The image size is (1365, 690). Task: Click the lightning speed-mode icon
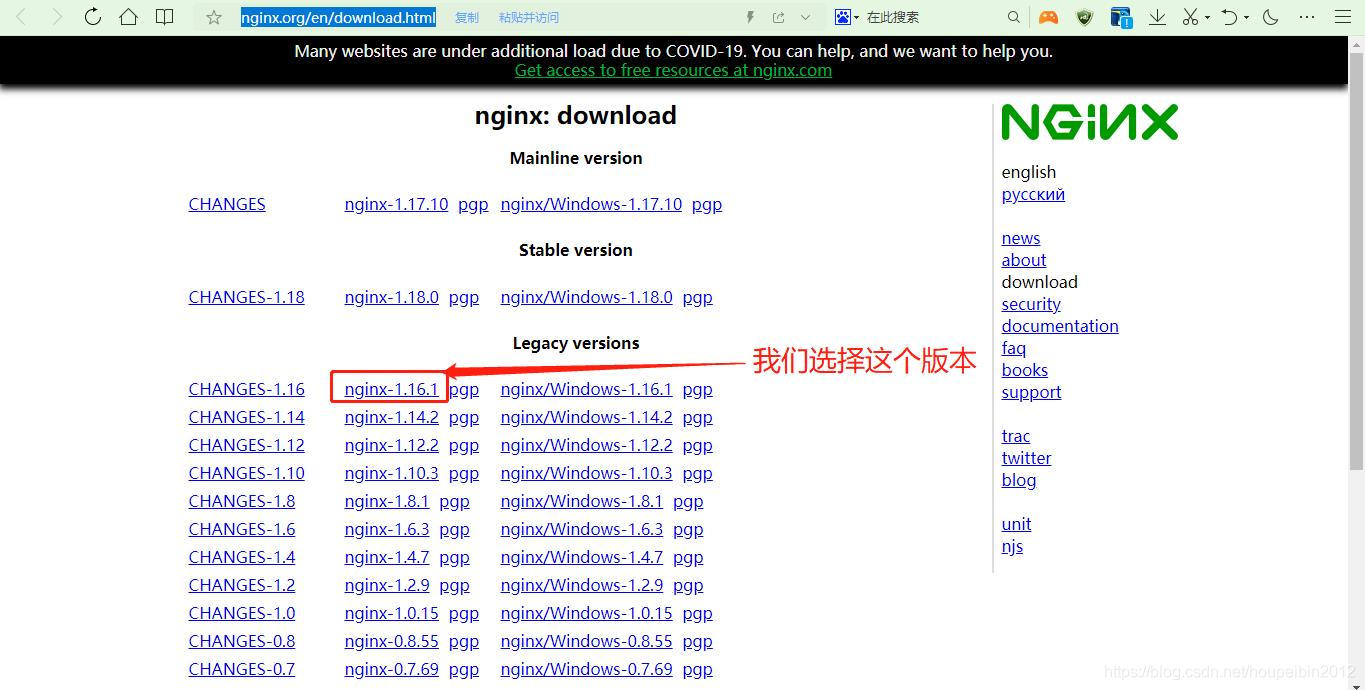coord(750,17)
